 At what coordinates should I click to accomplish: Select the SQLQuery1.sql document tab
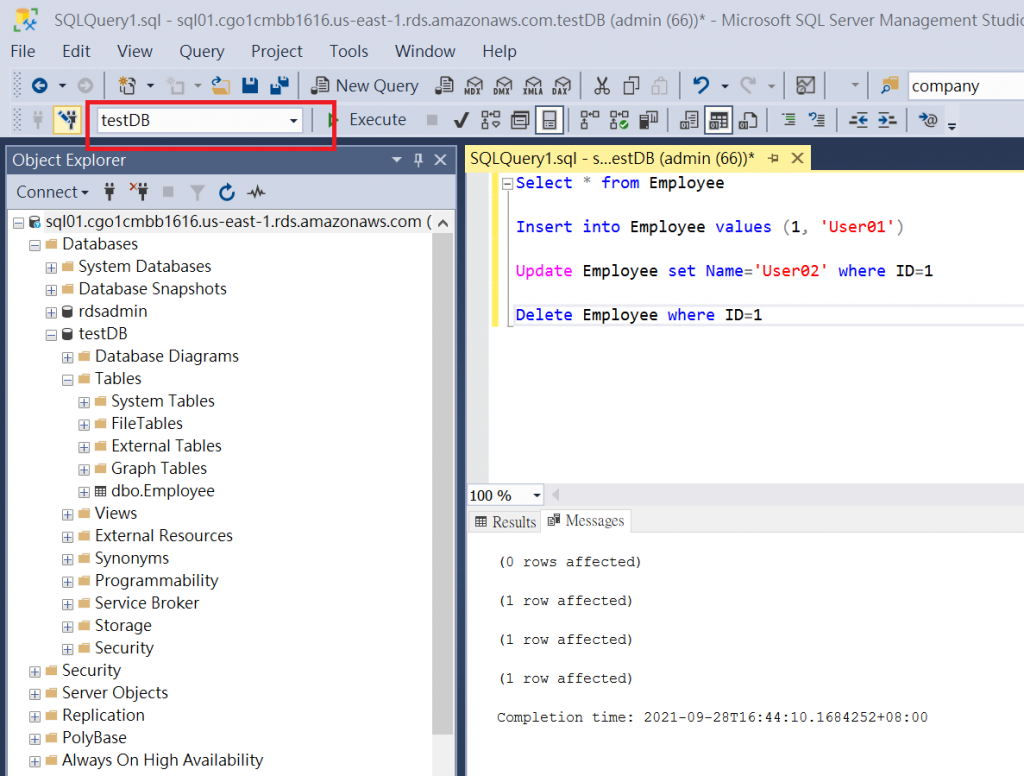click(612, 159)
